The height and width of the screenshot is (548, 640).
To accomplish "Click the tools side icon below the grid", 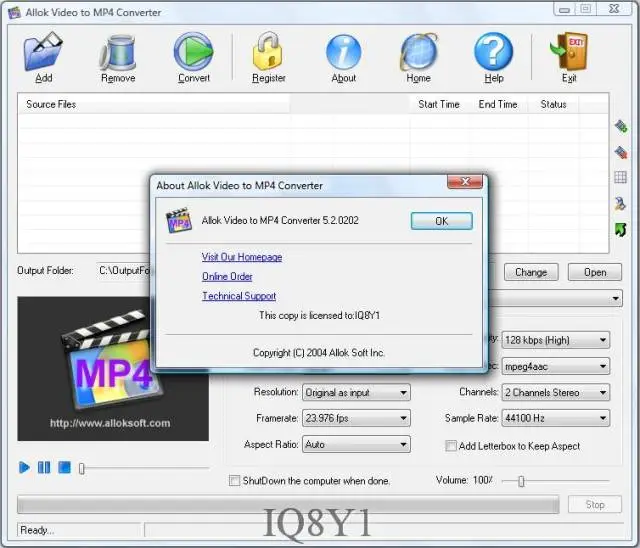I will (x=620, y=203).
